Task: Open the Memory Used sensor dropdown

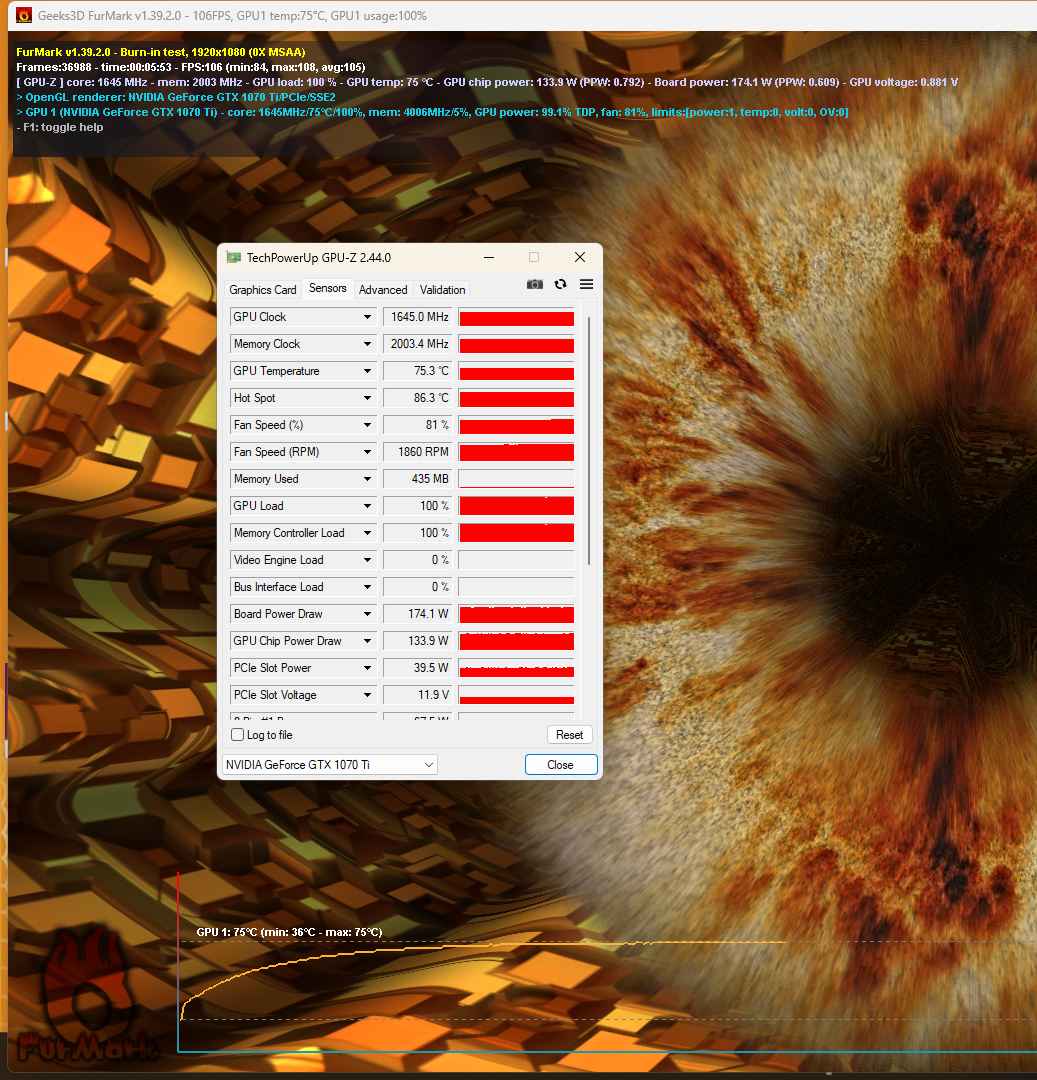Action: tap(367, 479)
